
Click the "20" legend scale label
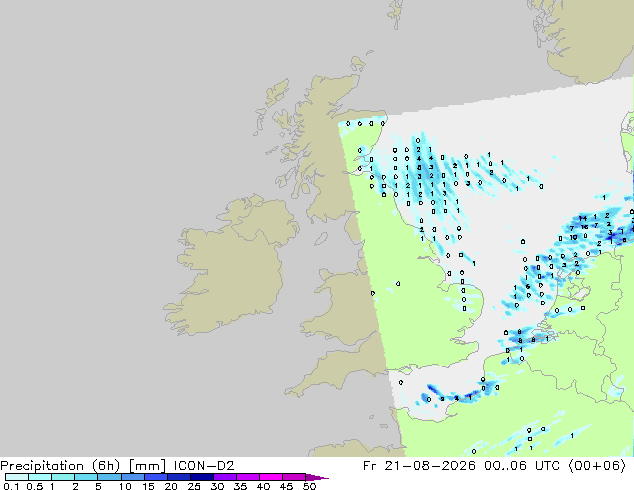171,486
